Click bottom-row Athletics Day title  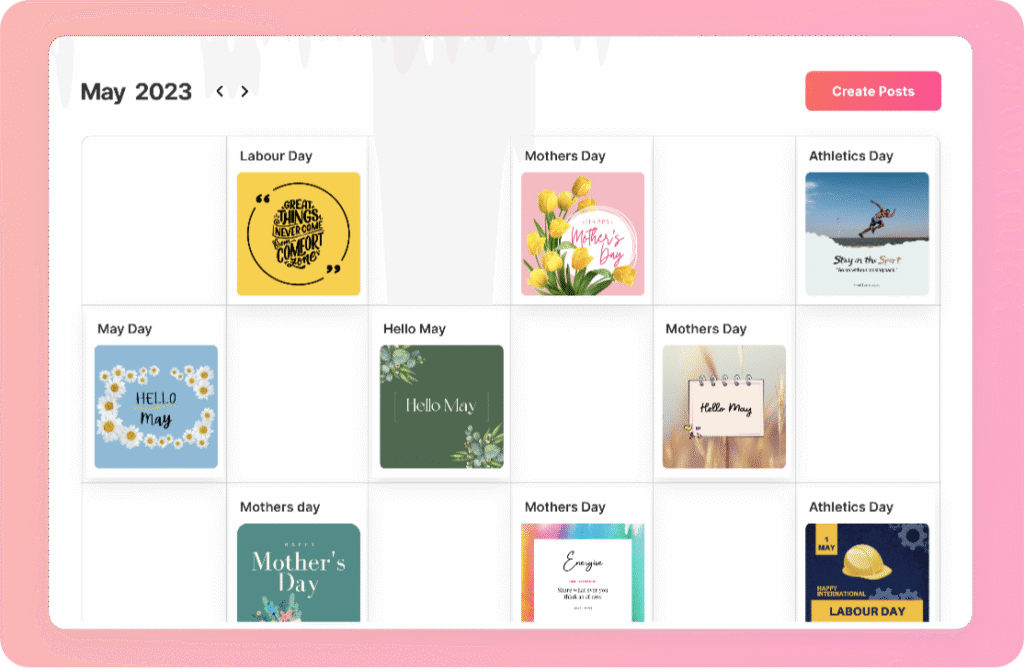[x=851, y=507]
